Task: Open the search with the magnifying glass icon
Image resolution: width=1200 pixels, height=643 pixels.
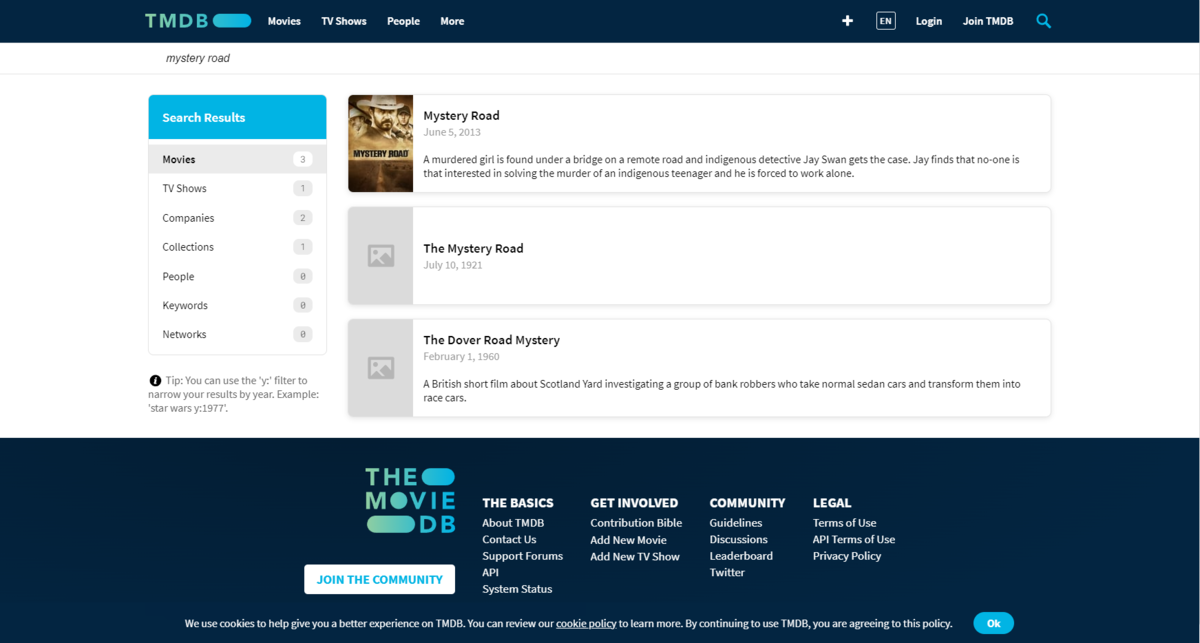Action: click(x=1043, y=20)
